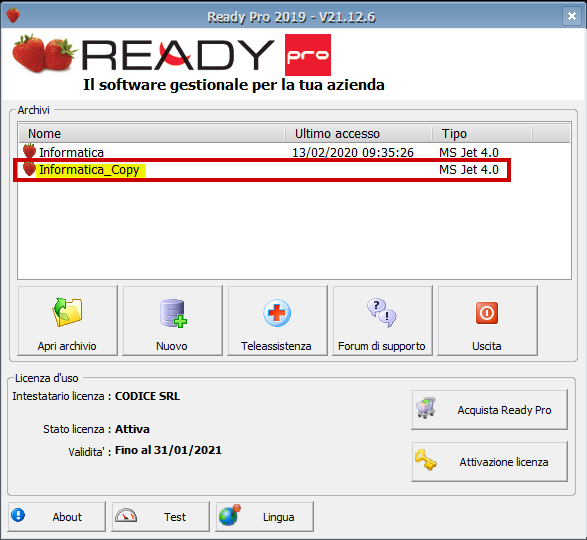Click the Test gauge icon
Viewport: 587px width, 540px height.
coord(126,515)
